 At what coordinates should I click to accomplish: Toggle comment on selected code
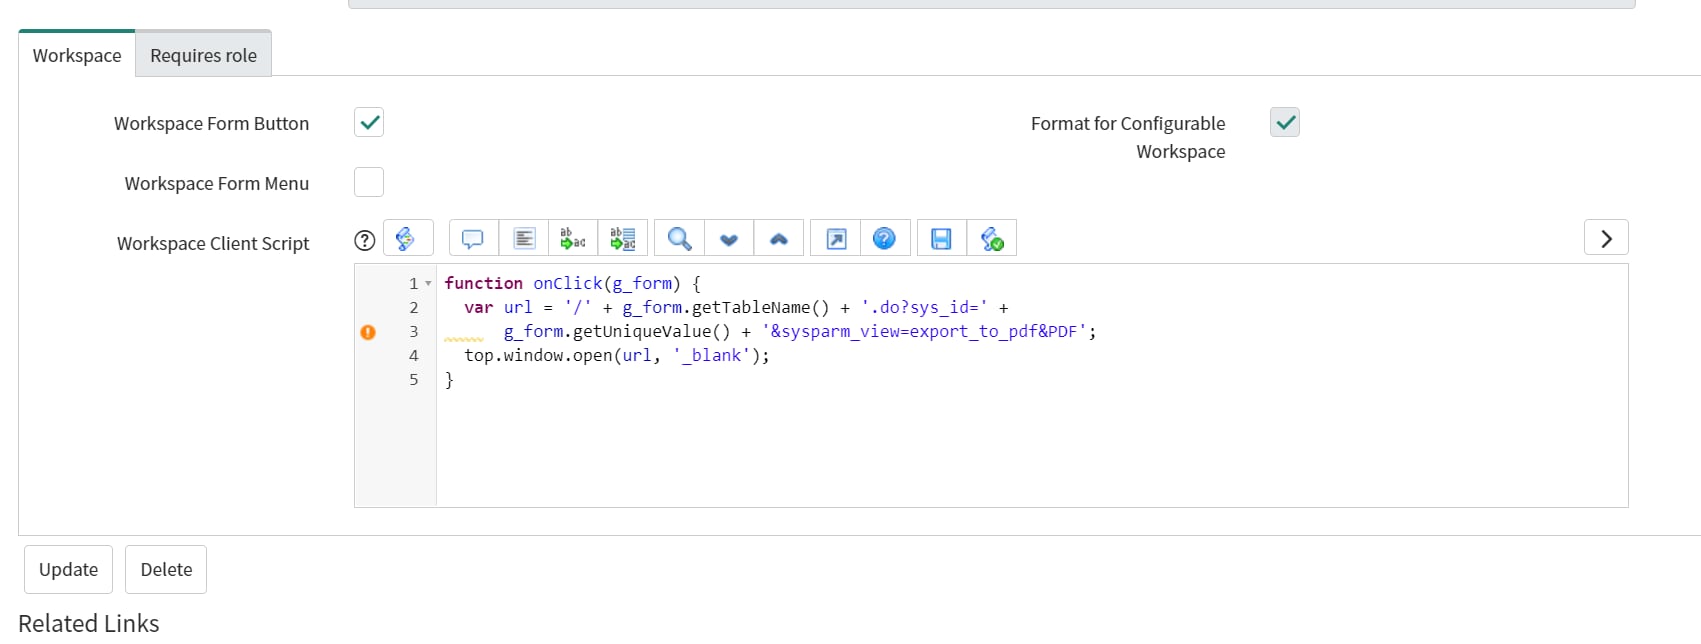[473, 238]
